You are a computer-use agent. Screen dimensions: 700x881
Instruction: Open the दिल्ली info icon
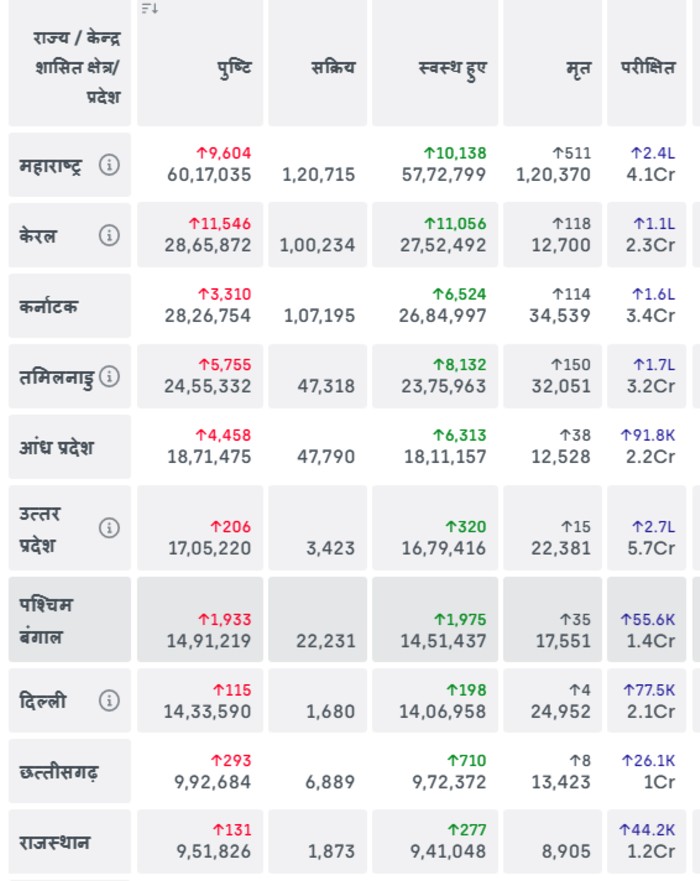109,701
